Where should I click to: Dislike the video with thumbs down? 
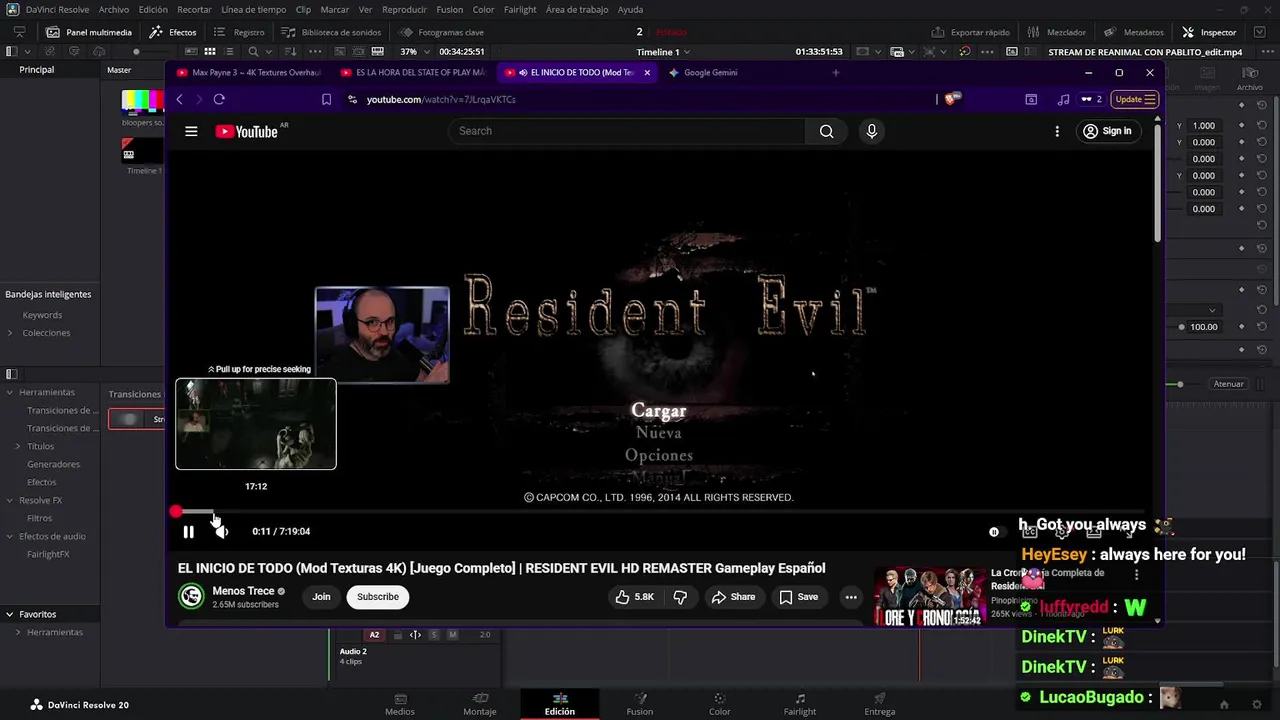click(x=680, y=597)
